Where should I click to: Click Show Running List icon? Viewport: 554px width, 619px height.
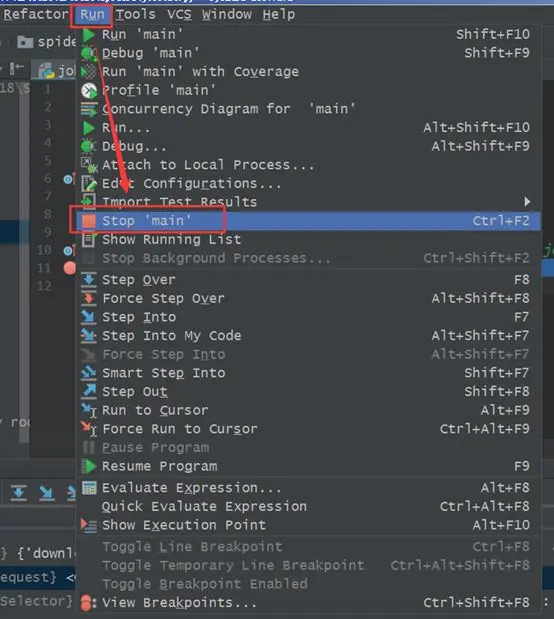tap(88, 239)
